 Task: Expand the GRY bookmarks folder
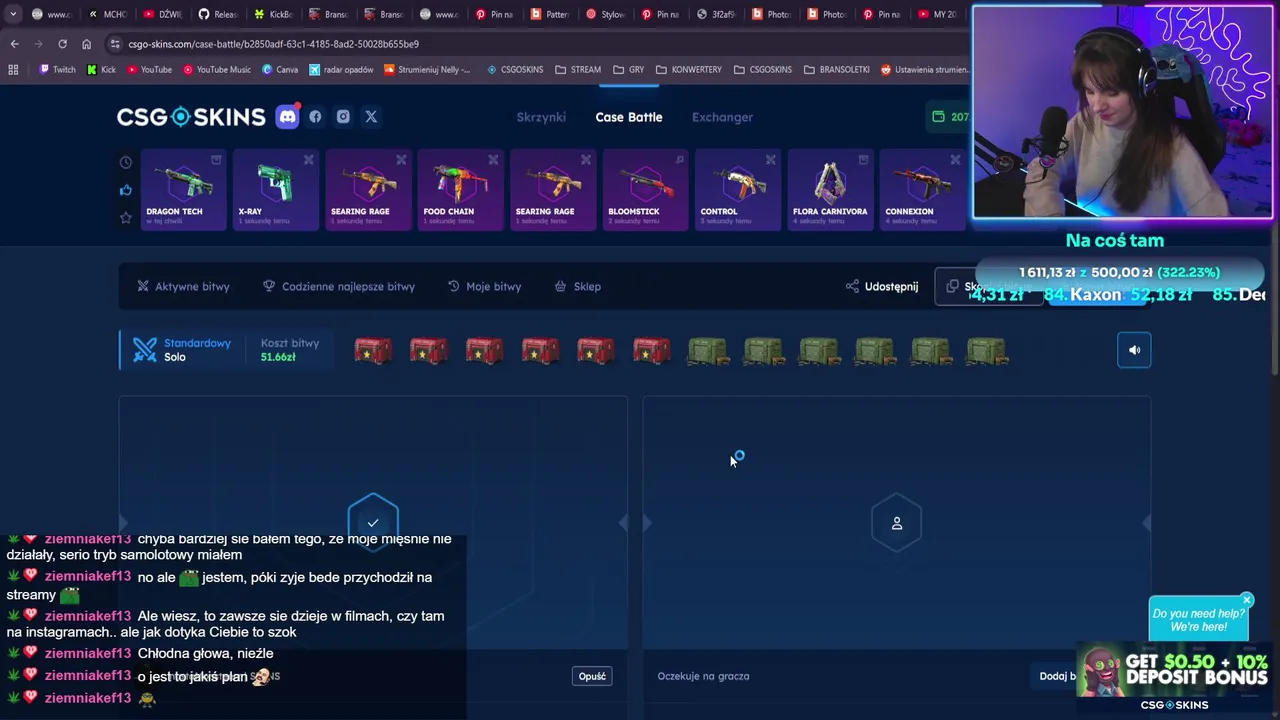coord(628,70)
